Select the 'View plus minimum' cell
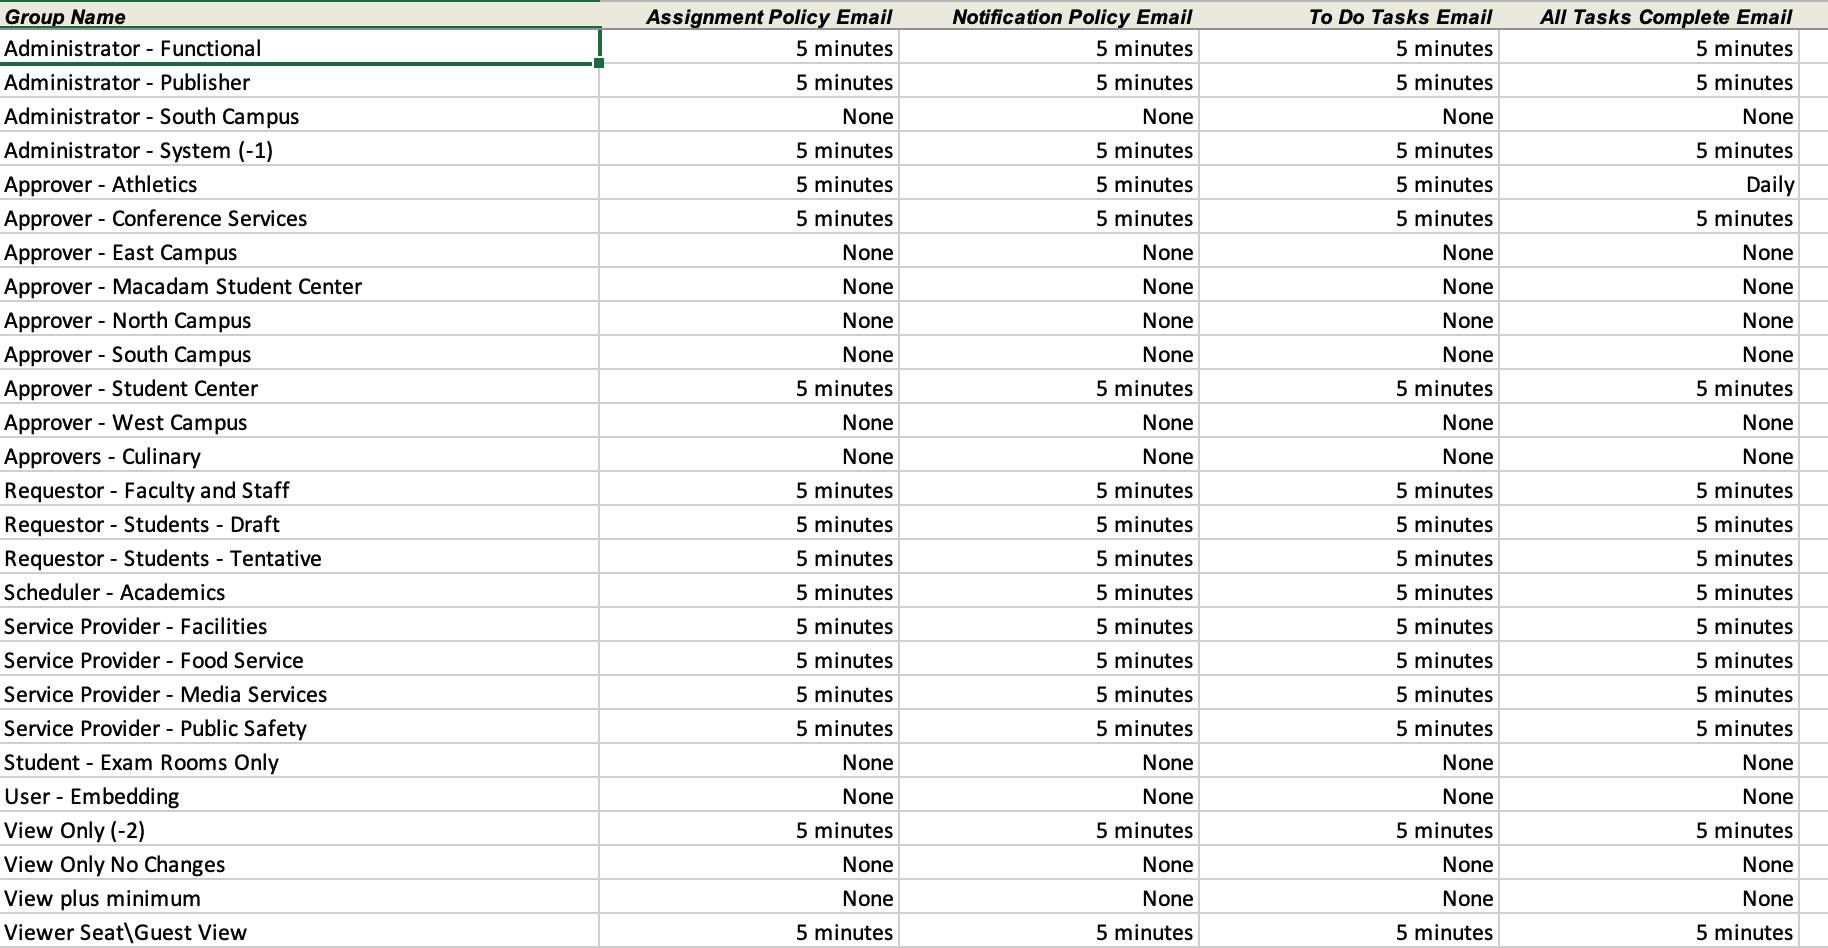The image size is (1828, 948). coord(299,898)
